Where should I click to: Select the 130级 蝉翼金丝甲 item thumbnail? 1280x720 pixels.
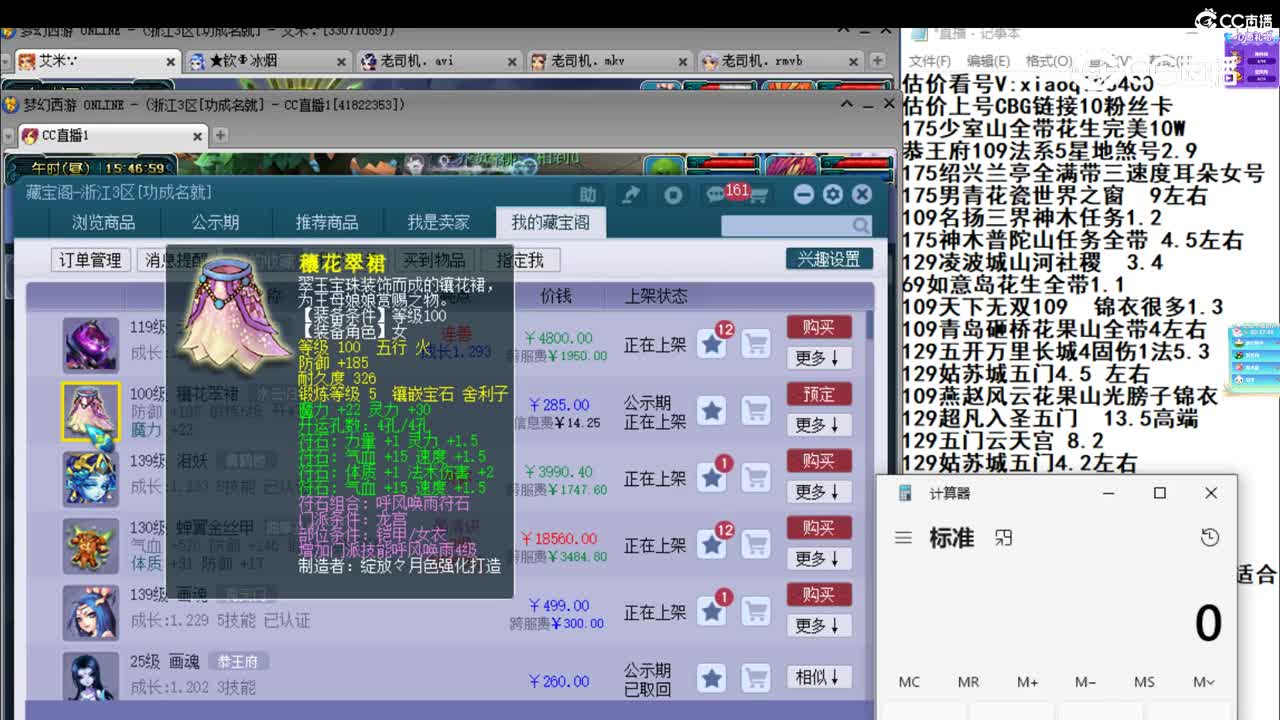click(91, 545)
